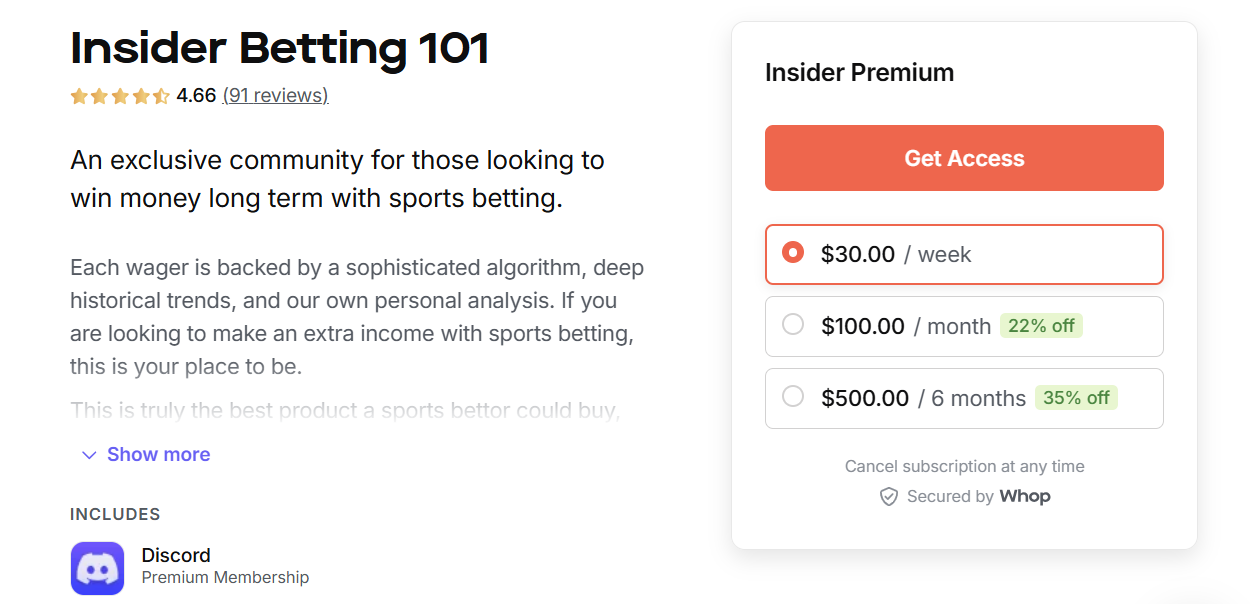Click the Discord Premium Membership row
This screenshot has height=604, width=1250.
pos(190,566)
